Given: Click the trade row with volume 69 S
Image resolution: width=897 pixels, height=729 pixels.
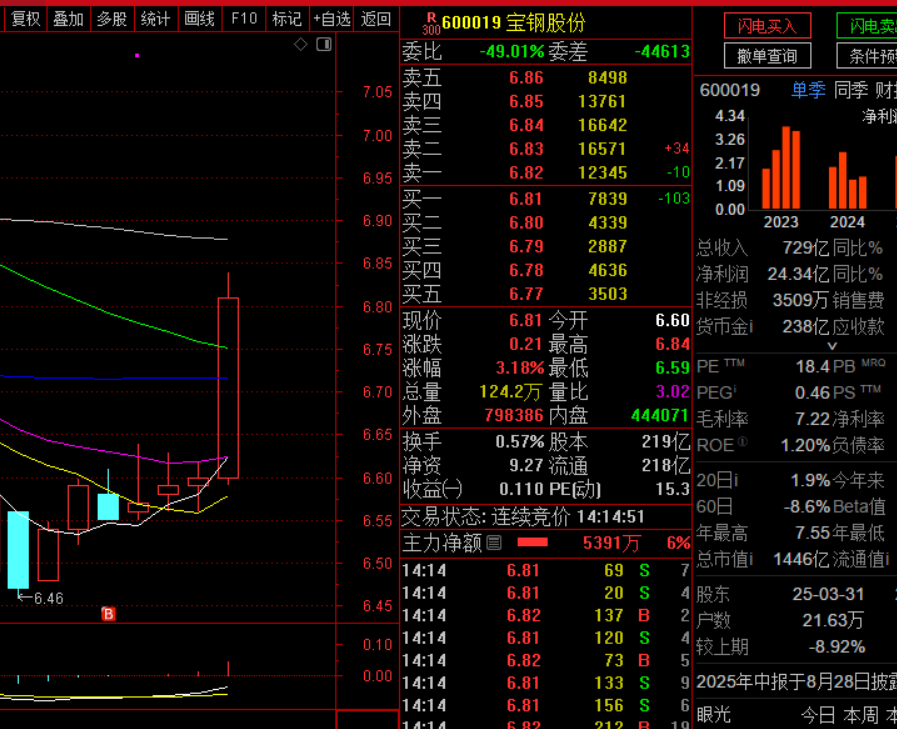Looking at the screenshot, I should click(545, 570).
